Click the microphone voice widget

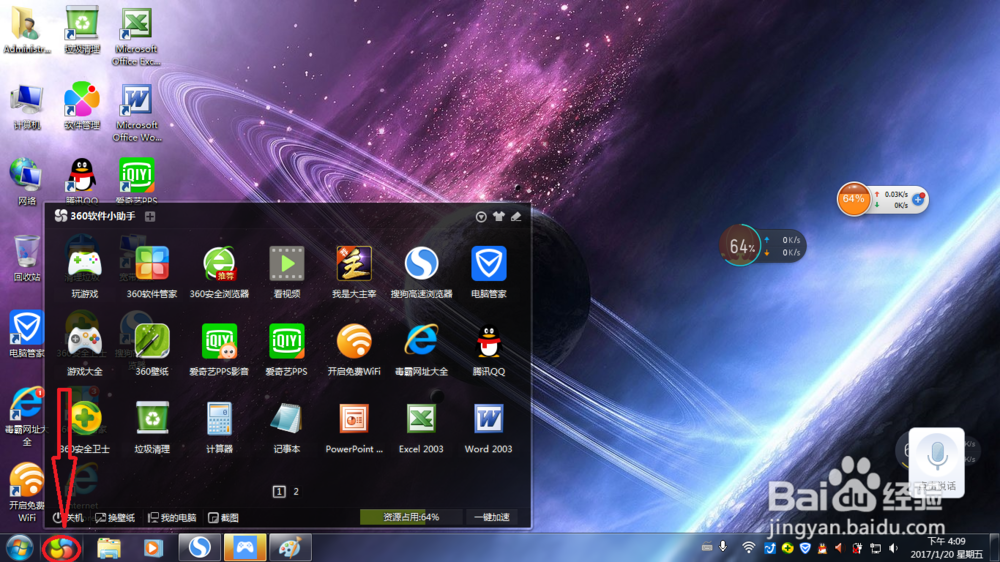click(x=936, y=463)
